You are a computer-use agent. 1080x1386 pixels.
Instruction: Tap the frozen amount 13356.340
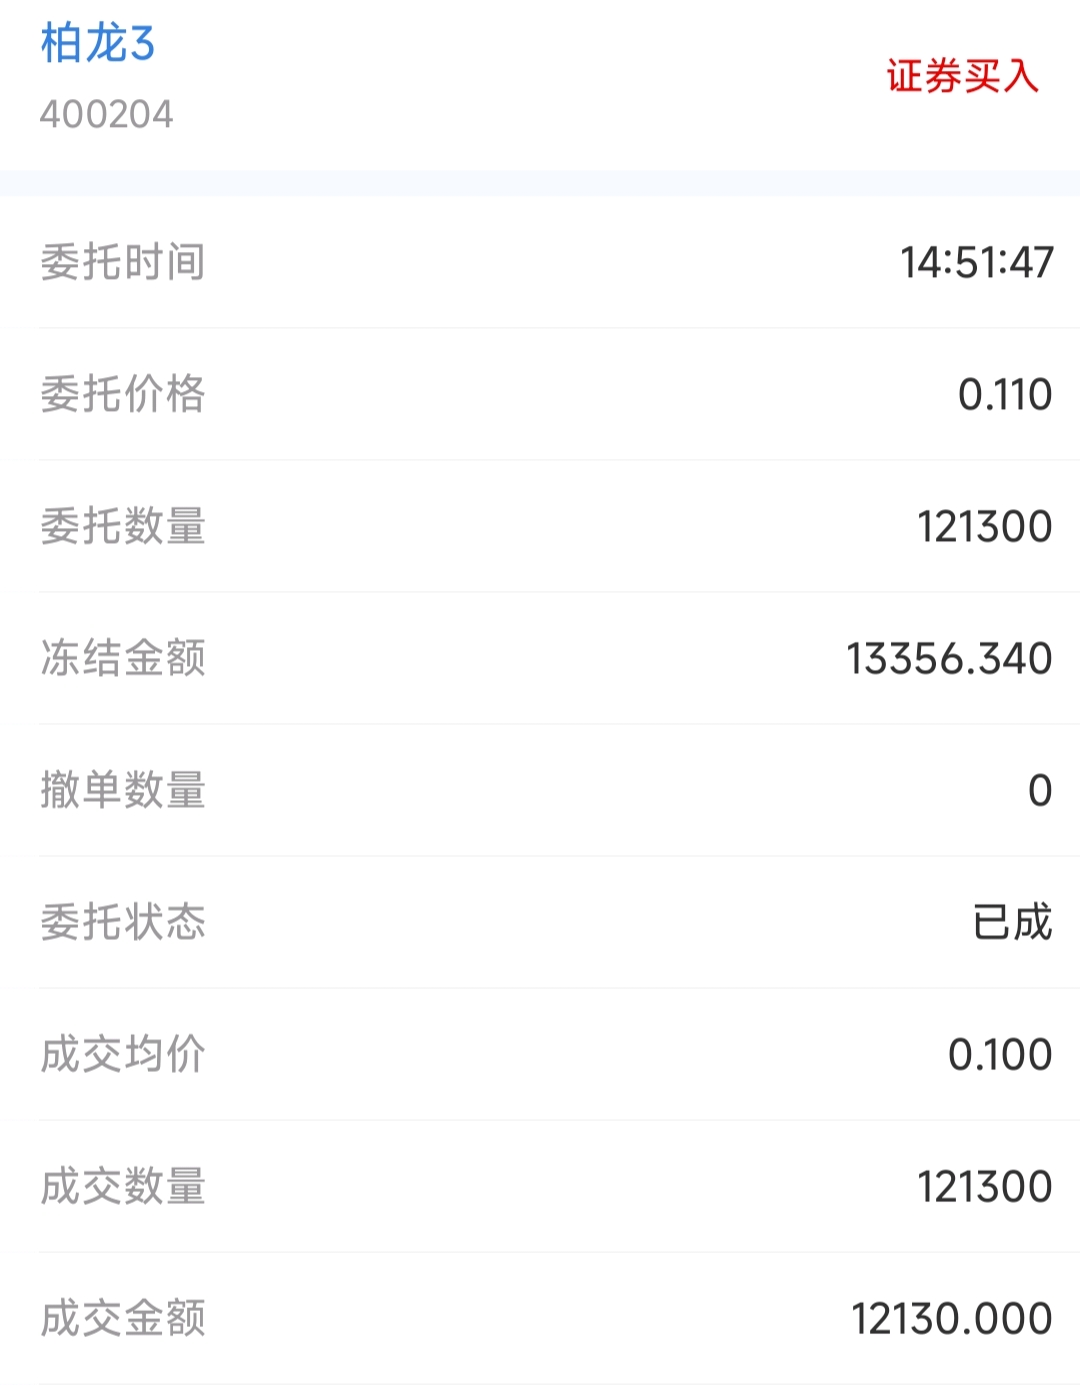949,658
